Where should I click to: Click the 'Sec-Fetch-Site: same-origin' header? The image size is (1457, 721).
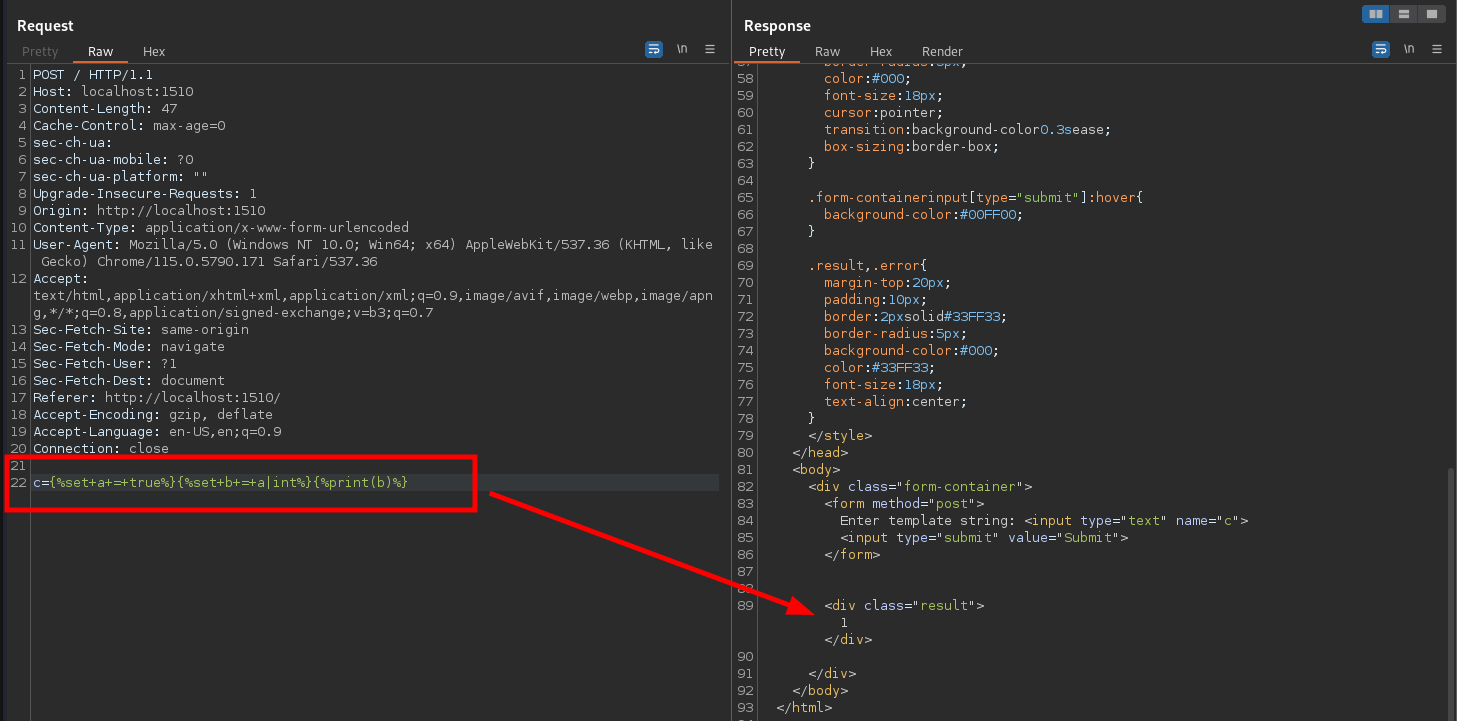pos(141,329)
